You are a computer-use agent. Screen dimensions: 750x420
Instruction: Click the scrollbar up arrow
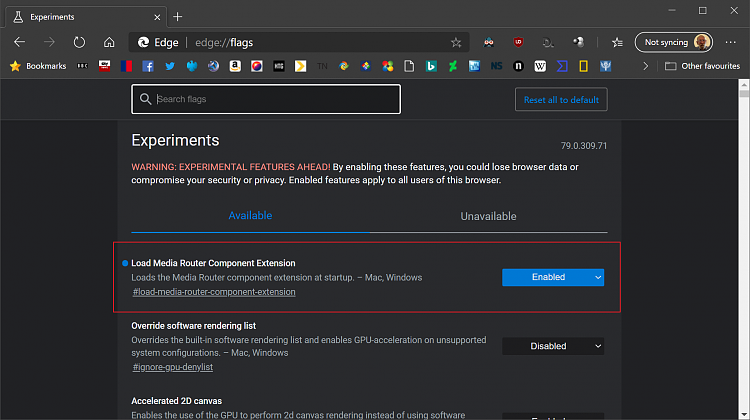click(744, 85)
